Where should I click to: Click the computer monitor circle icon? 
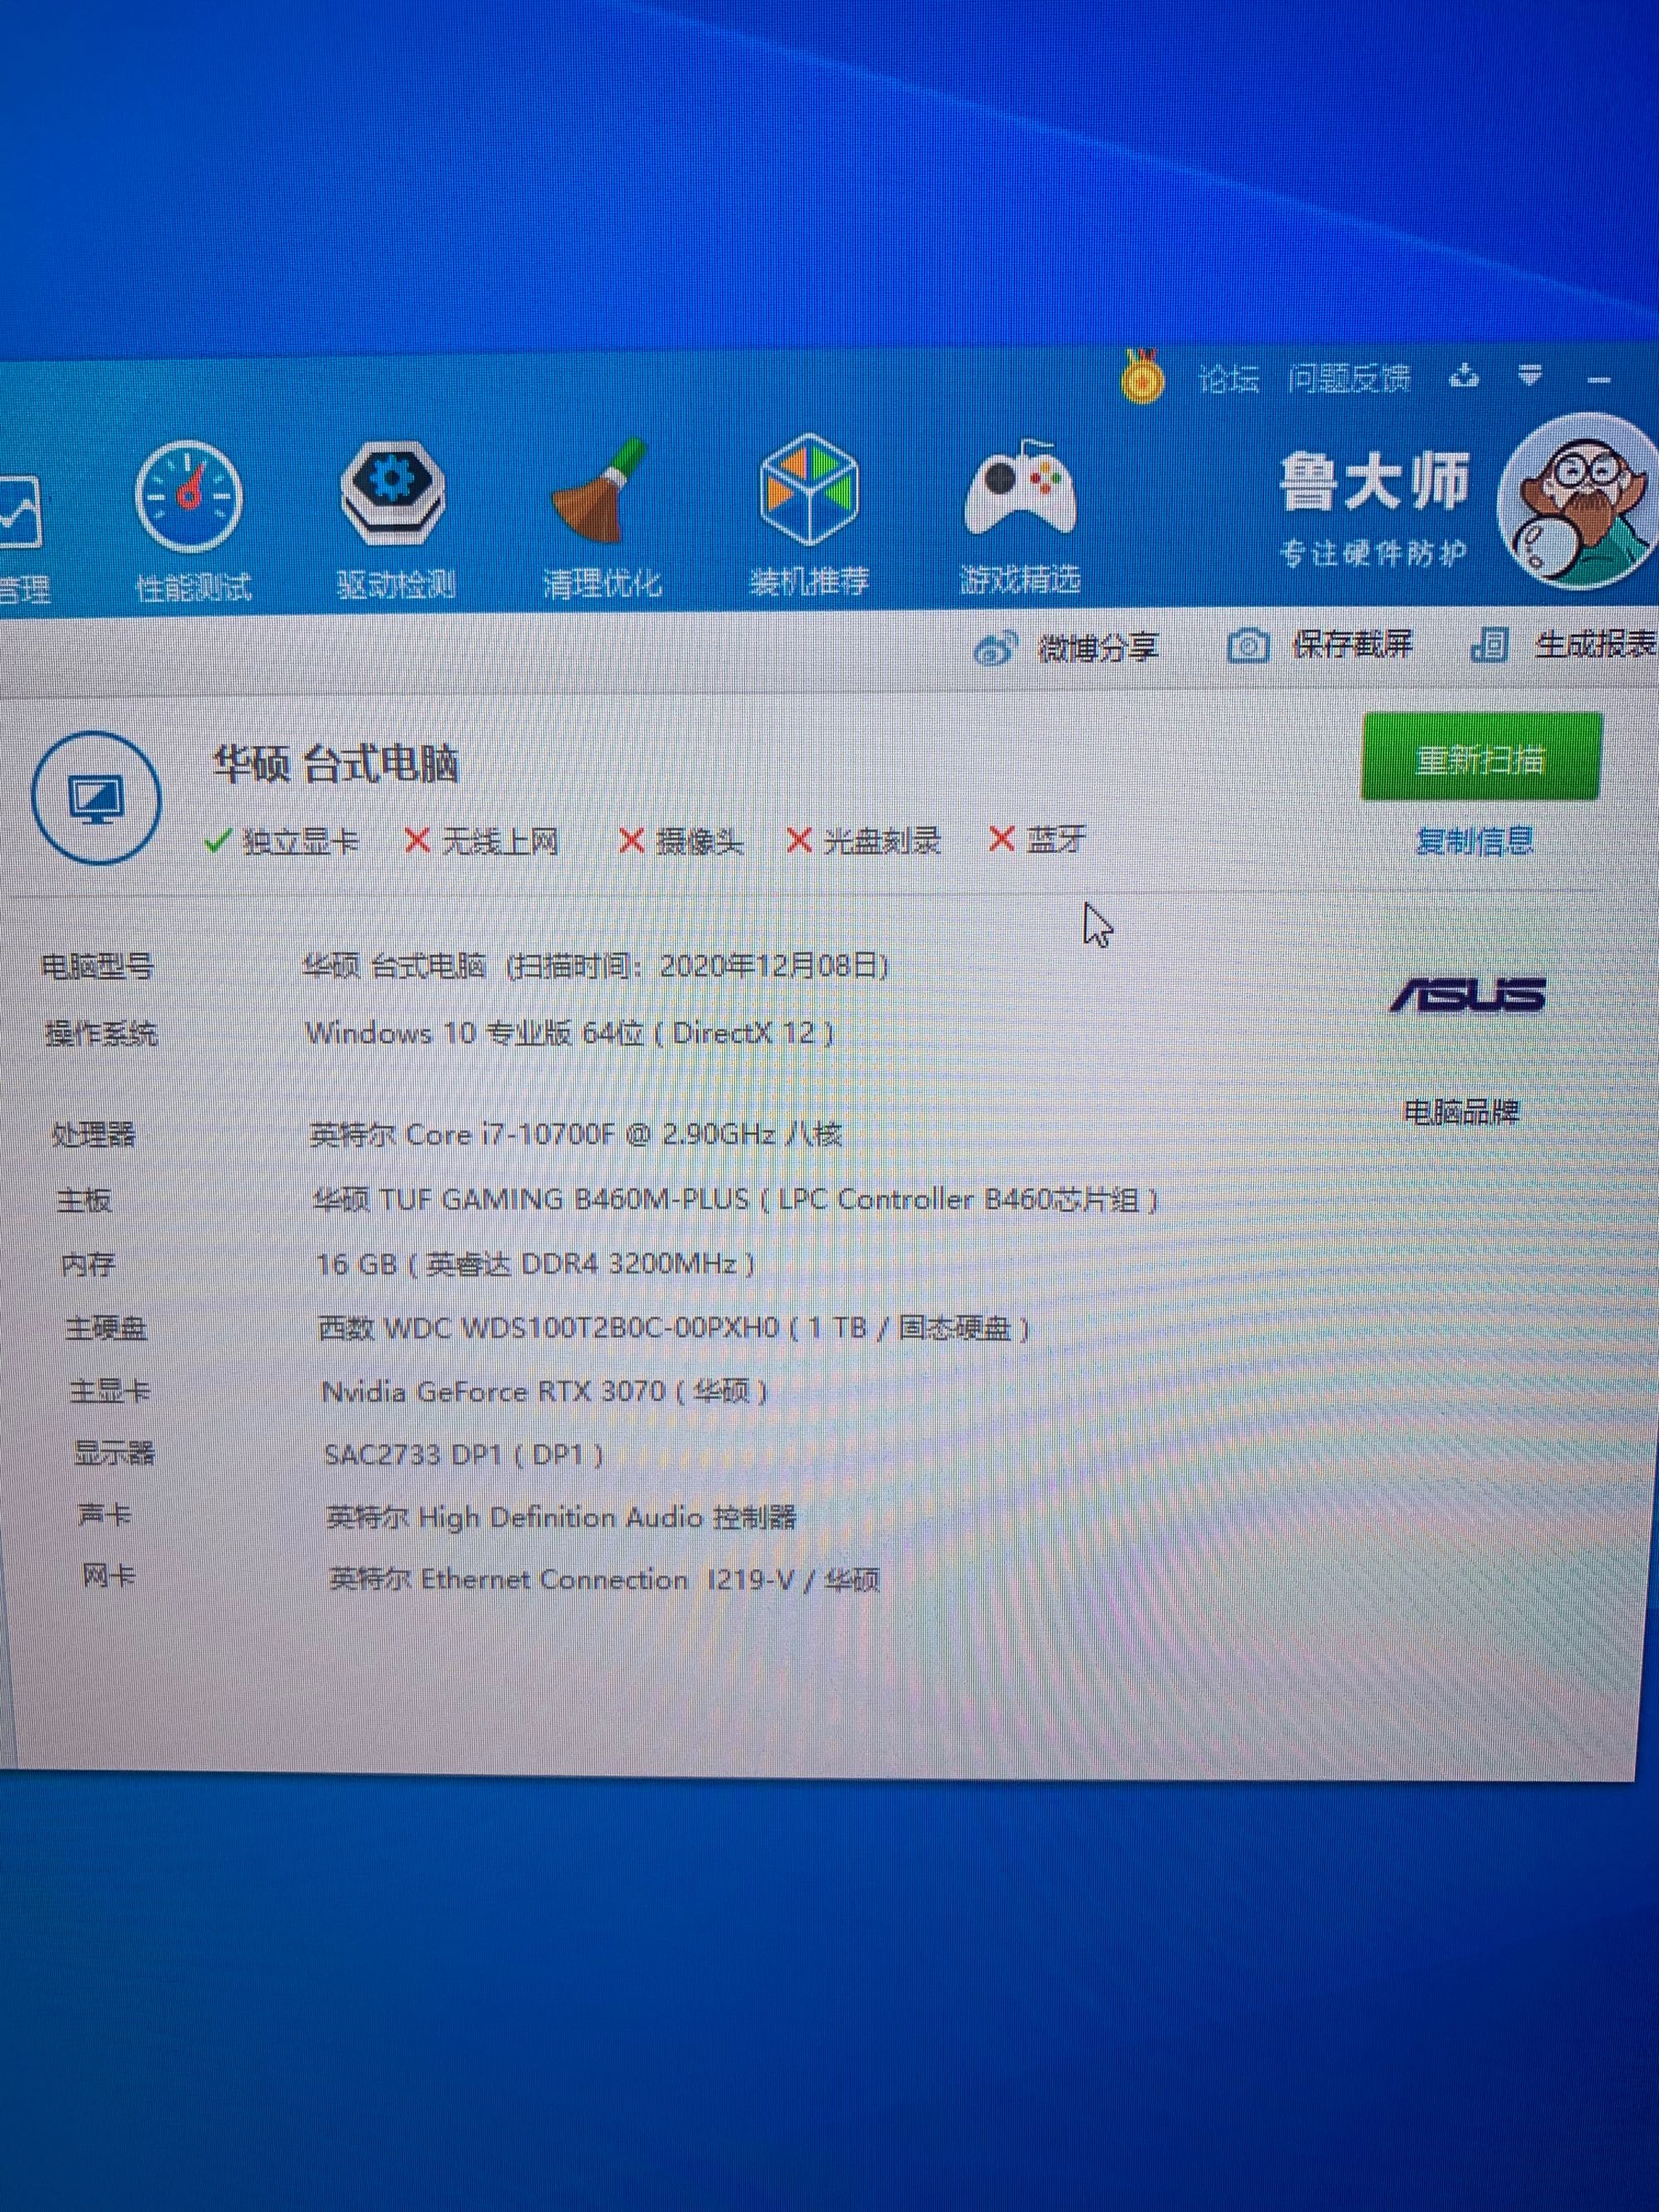96,798
